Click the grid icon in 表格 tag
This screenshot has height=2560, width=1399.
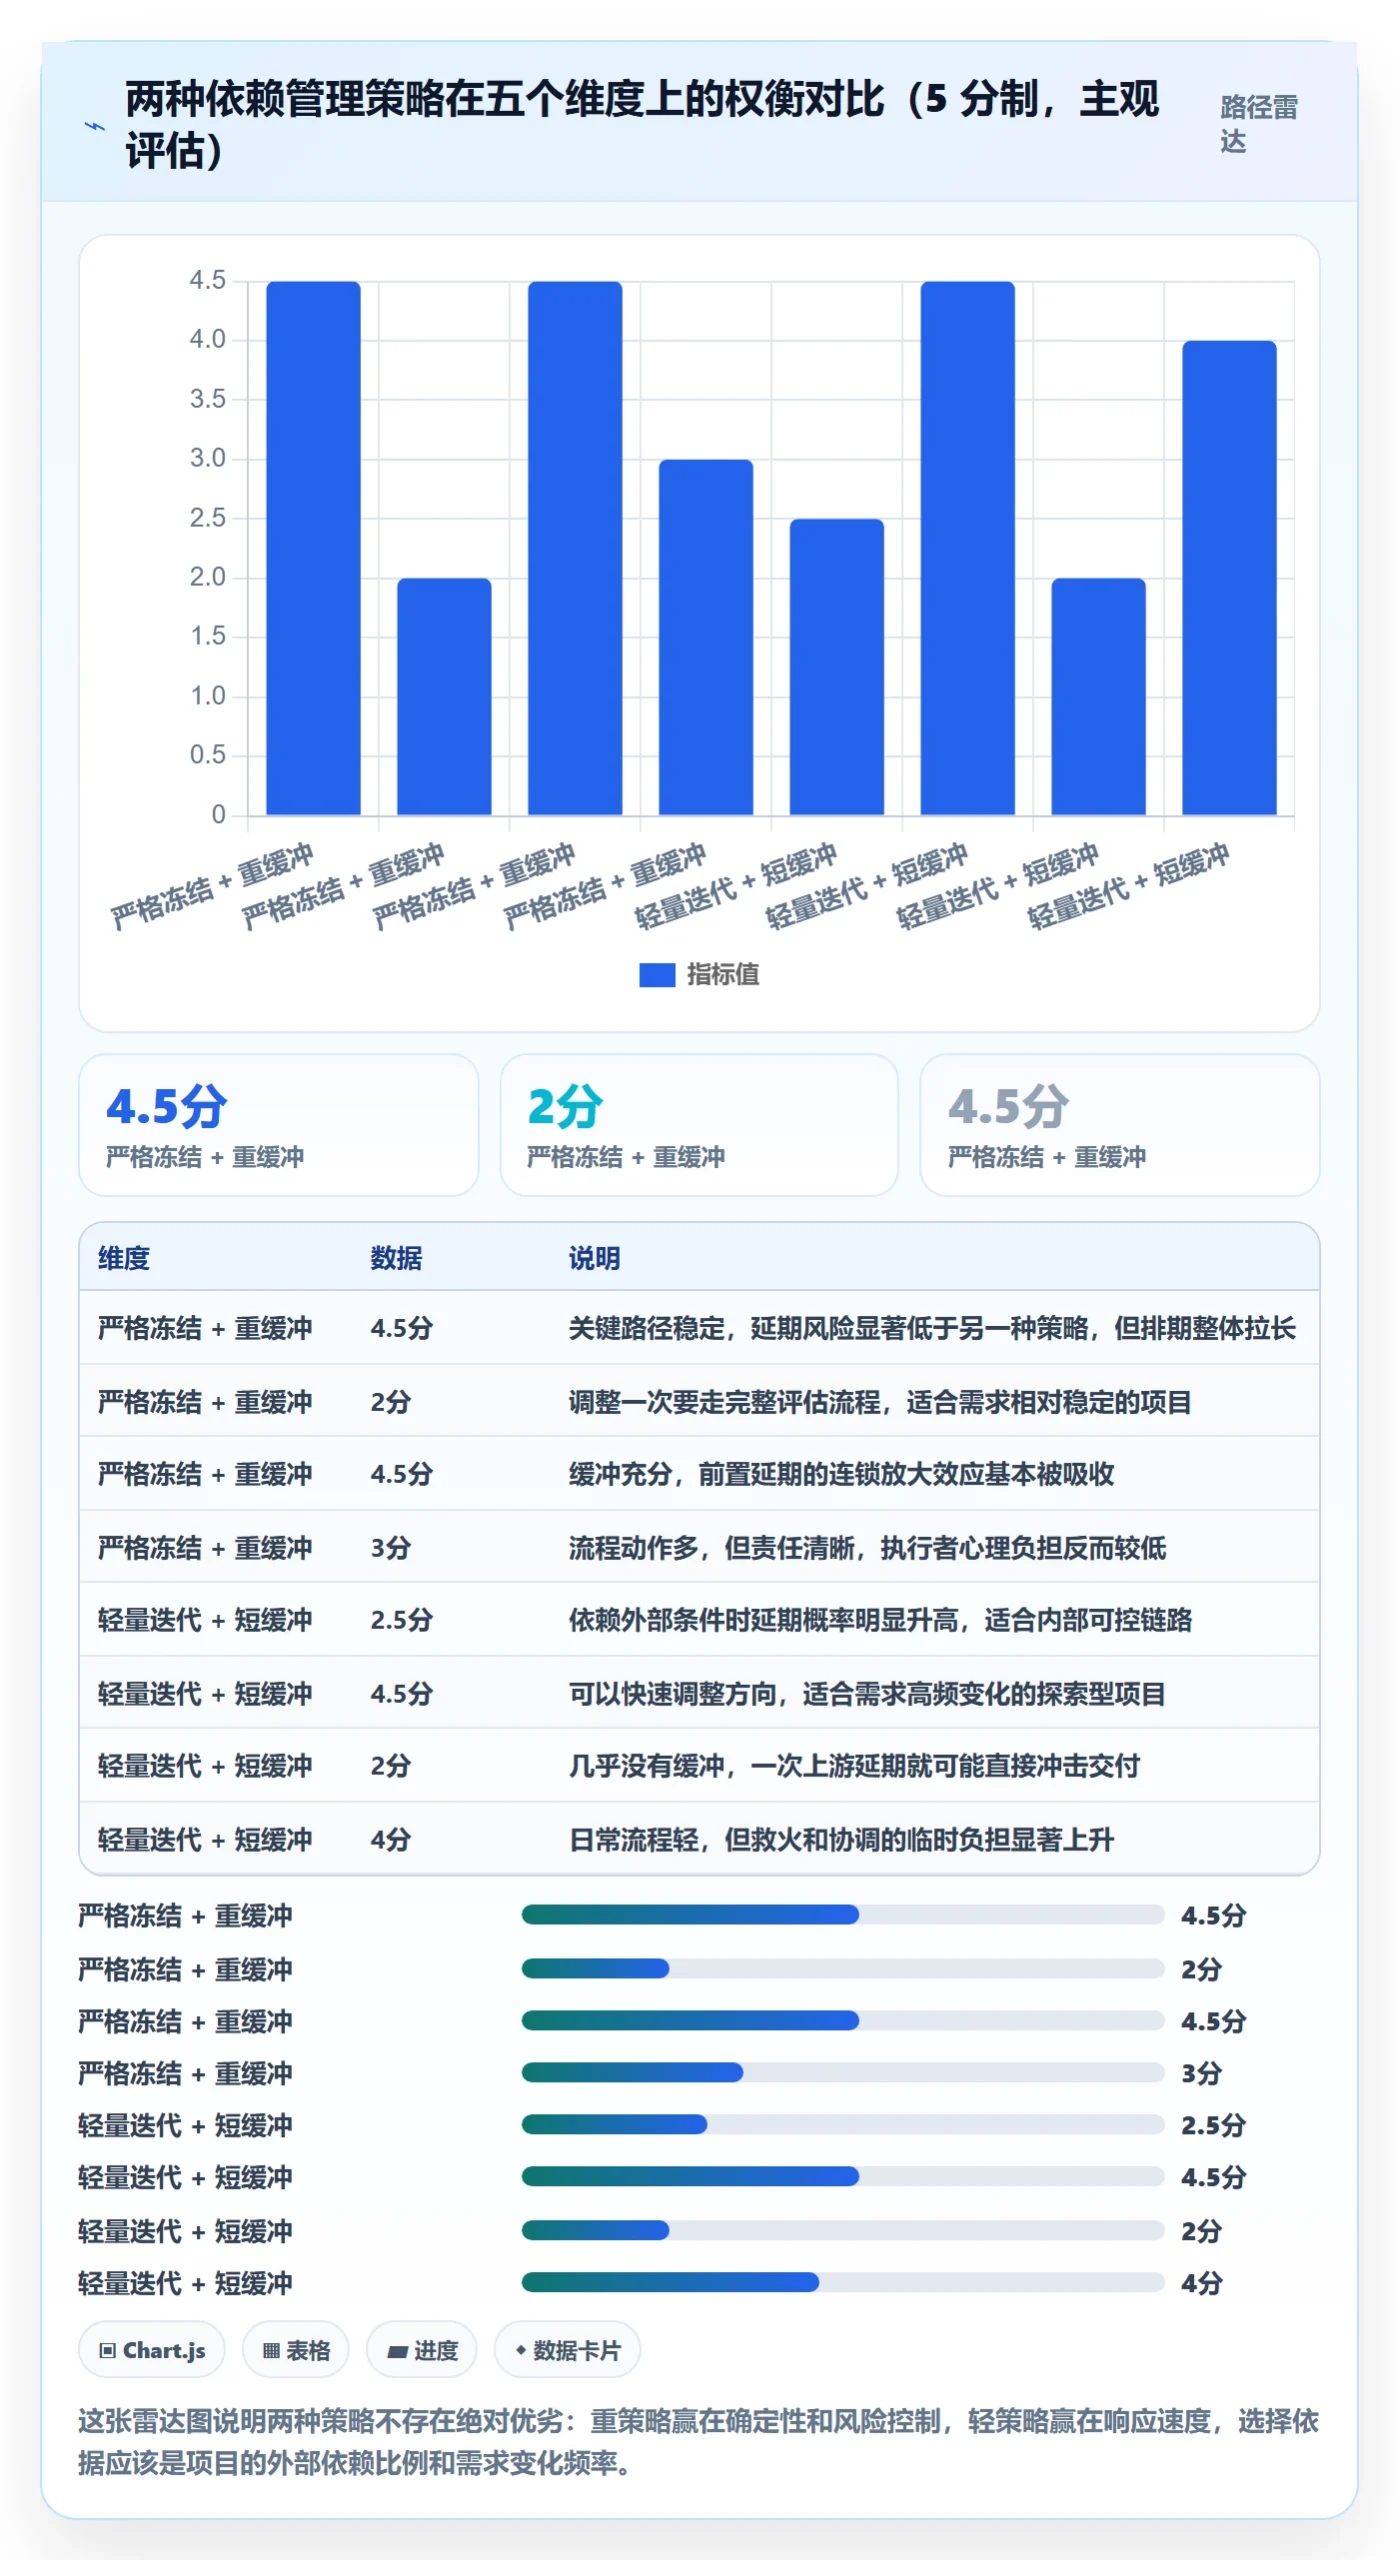pos(271,2350)
